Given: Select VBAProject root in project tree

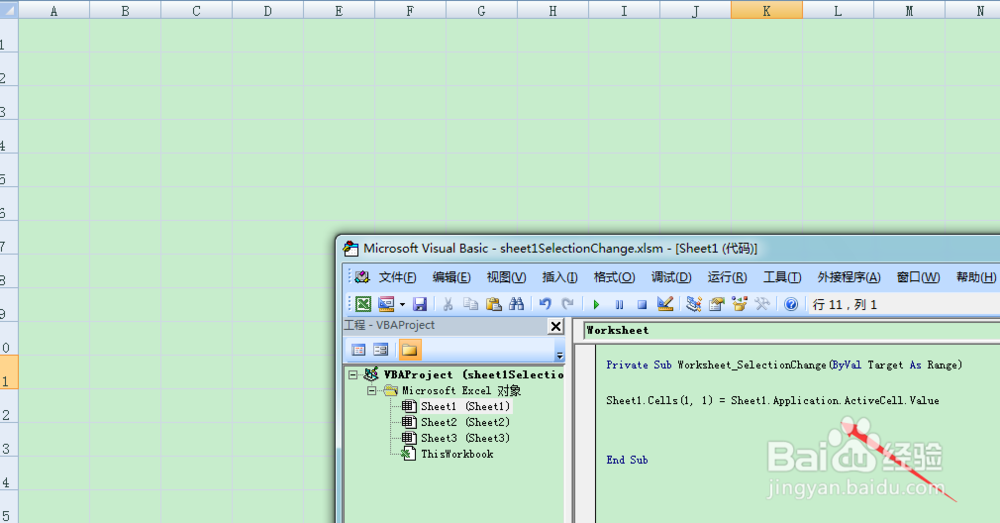Looking at the screenshot, I should click(473, 374).
